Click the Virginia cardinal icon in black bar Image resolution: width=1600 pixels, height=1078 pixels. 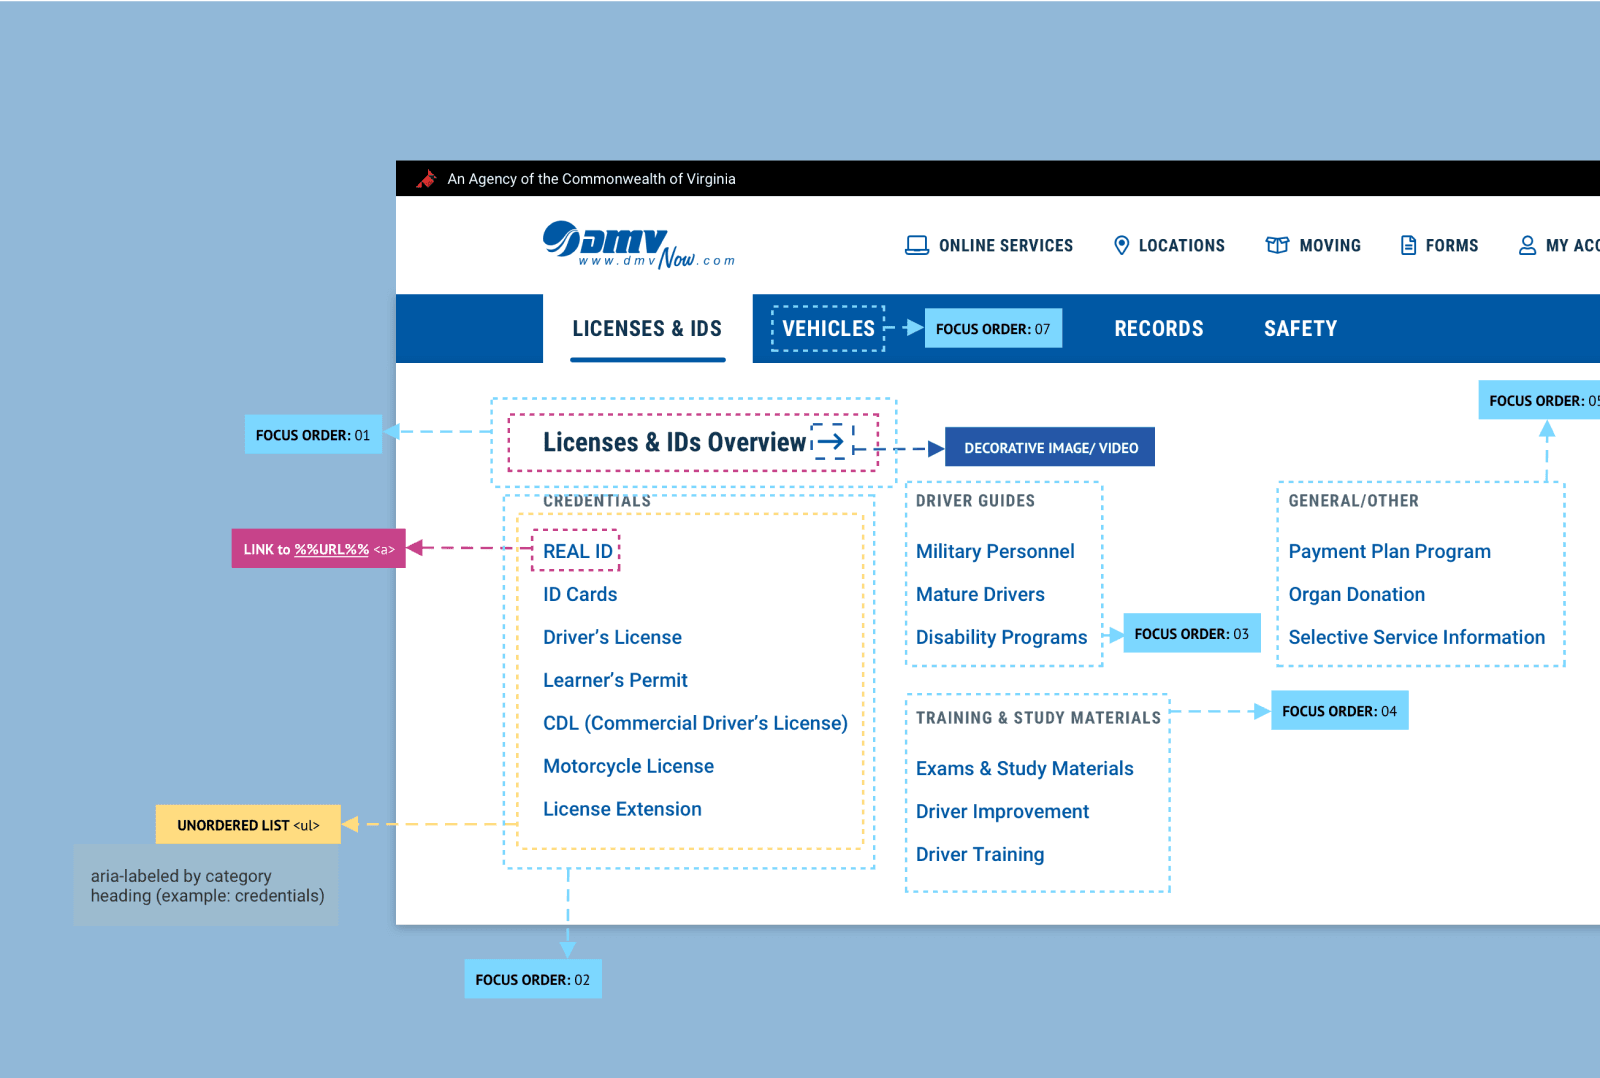tap(427, 179)
